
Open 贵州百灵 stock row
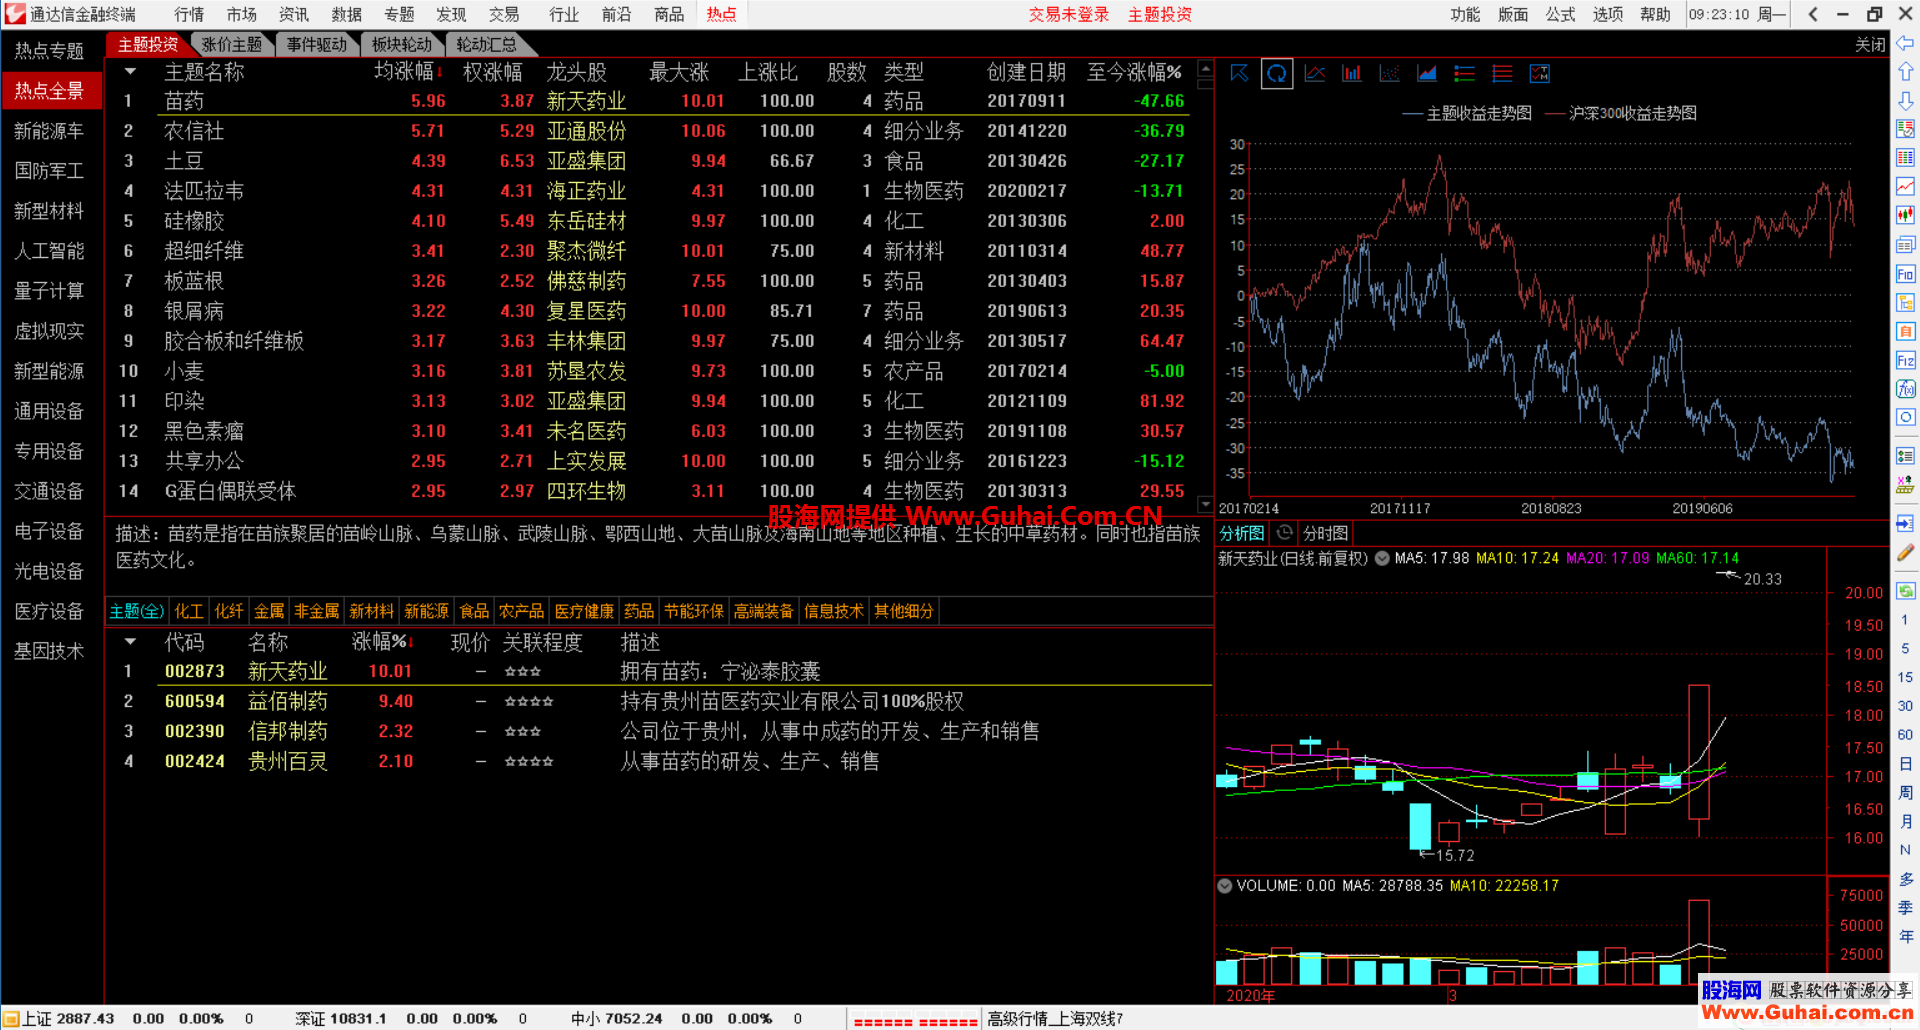pos(660,761)
